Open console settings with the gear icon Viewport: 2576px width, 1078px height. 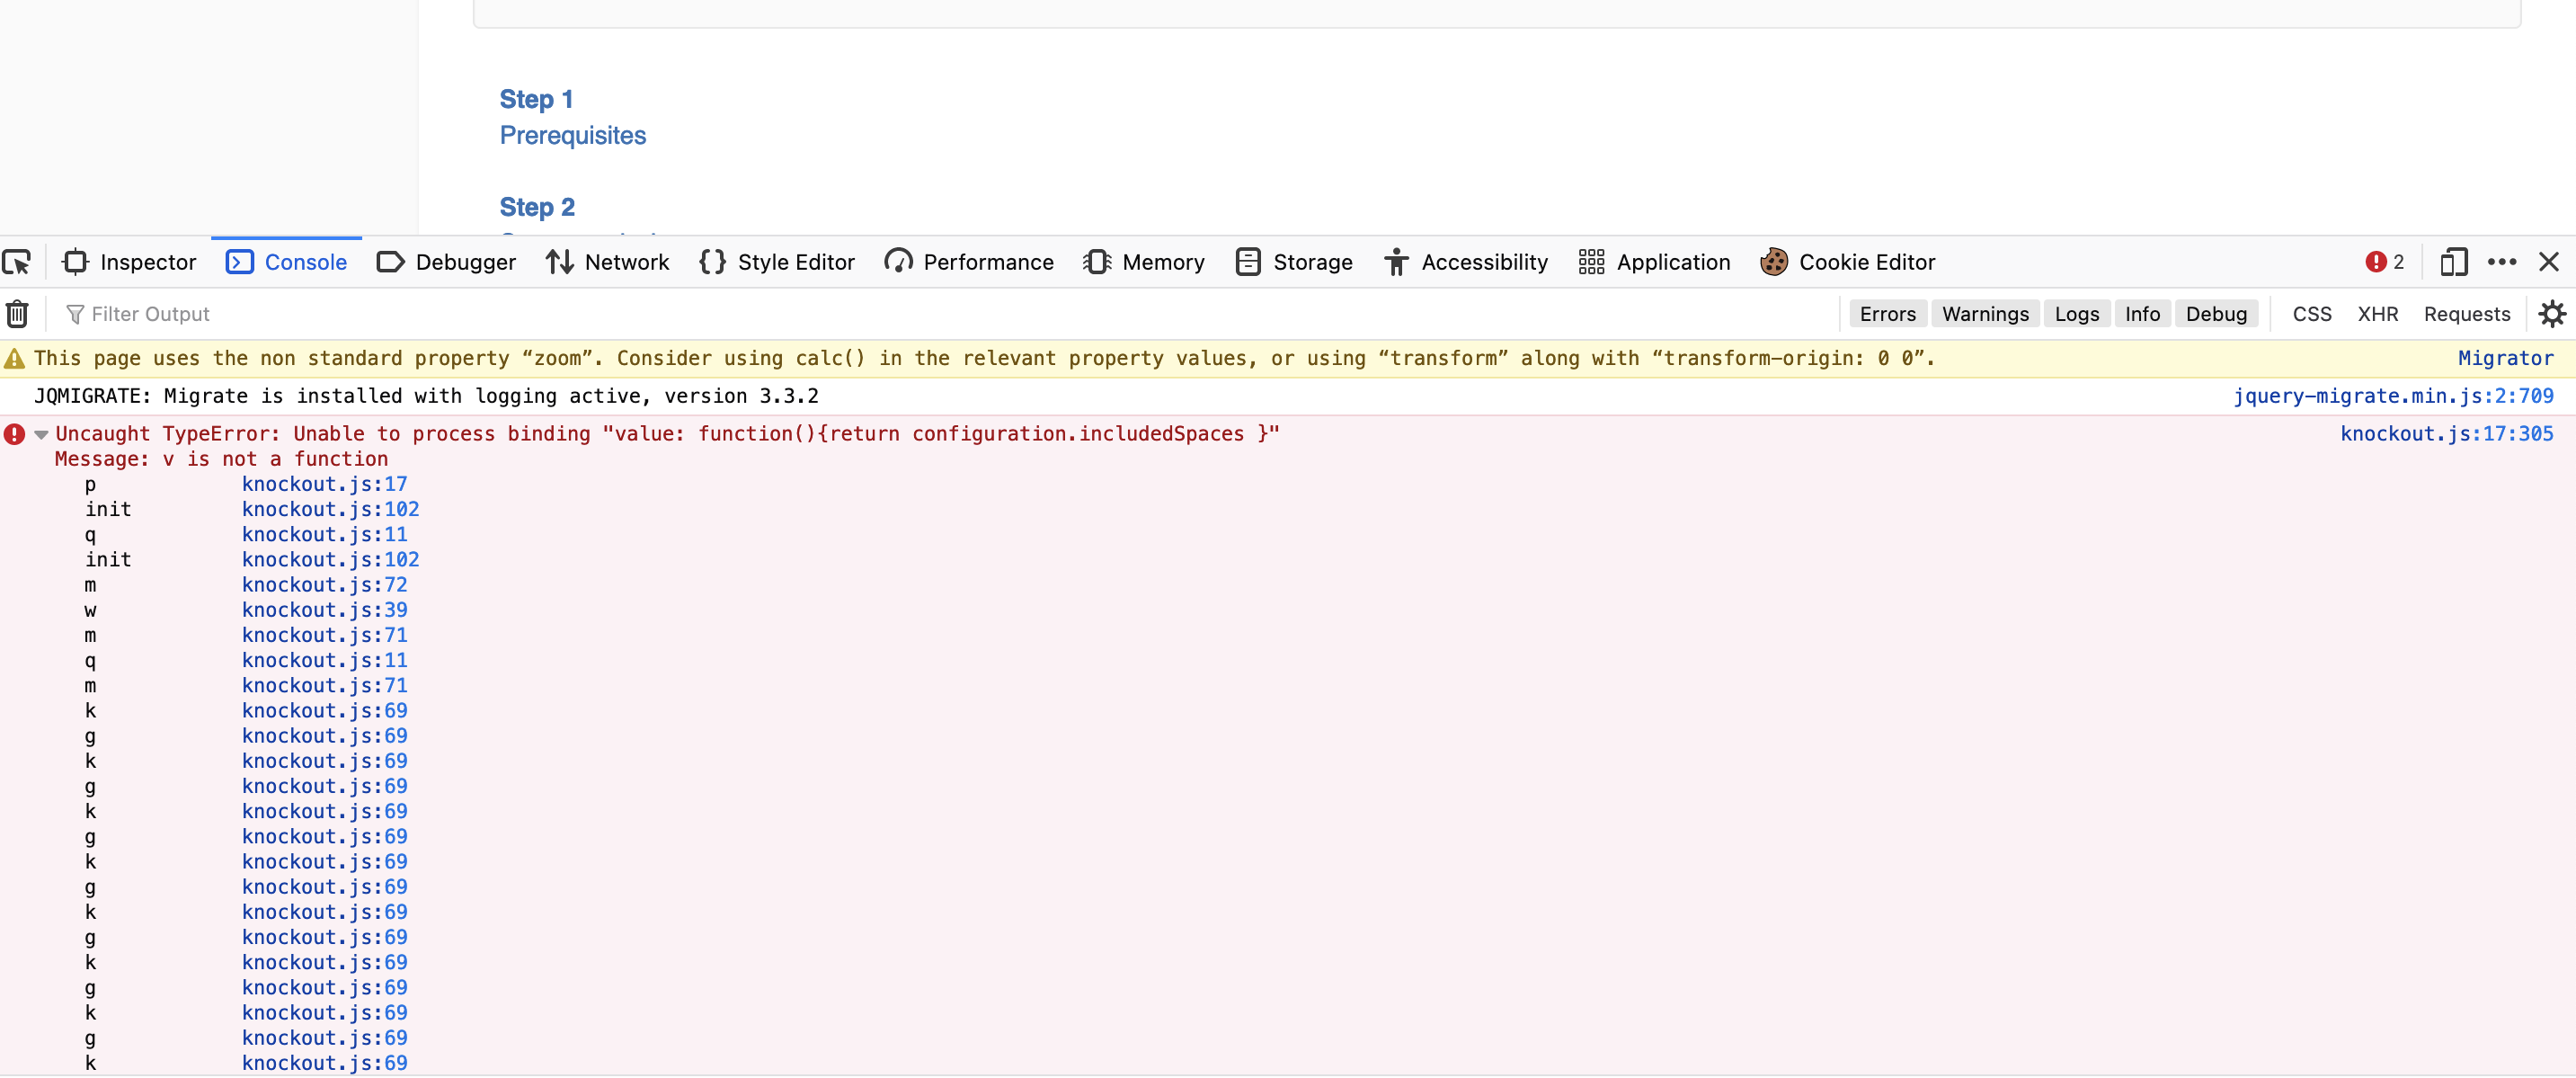(2553, 313)
